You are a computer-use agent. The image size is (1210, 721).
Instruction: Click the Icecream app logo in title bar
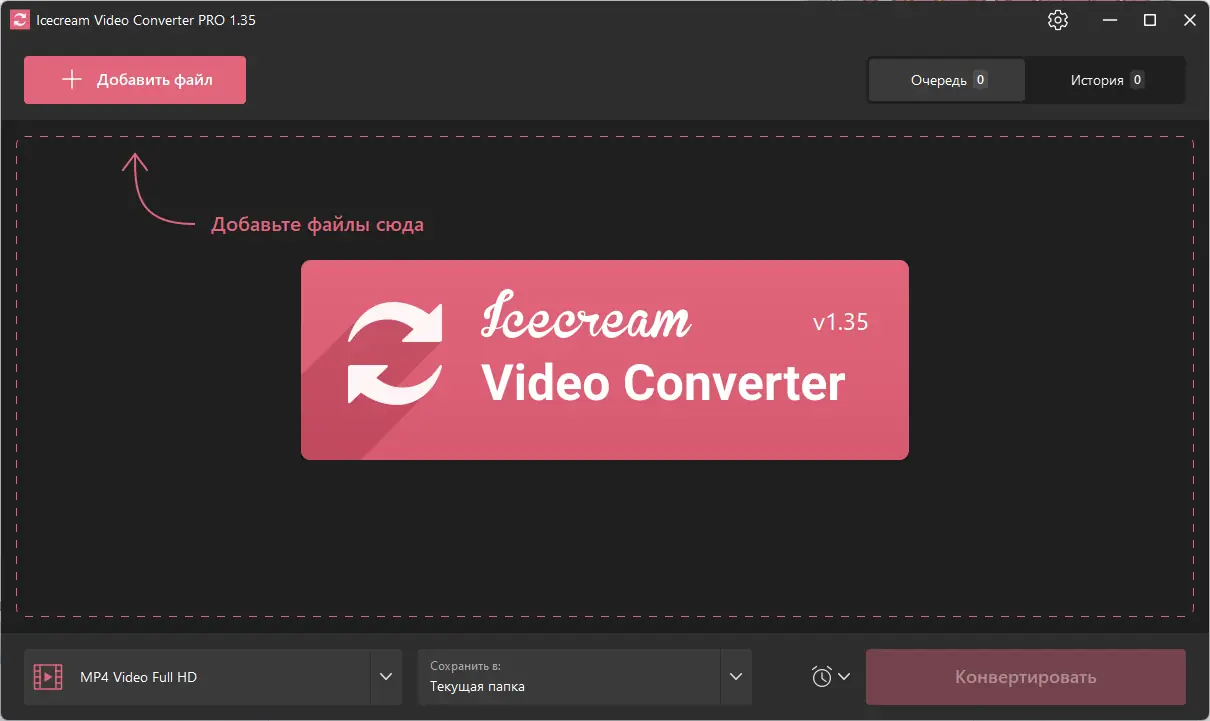click(19, 20)
